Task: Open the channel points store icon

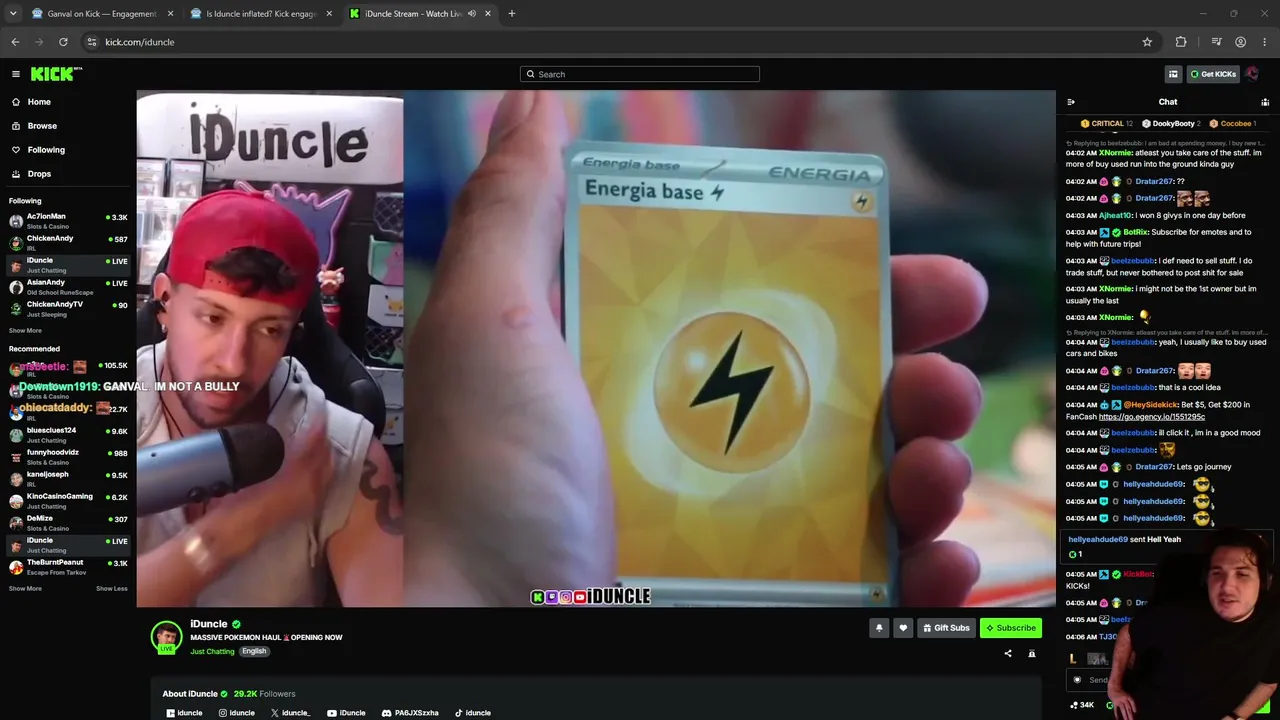Action: 1173,74
